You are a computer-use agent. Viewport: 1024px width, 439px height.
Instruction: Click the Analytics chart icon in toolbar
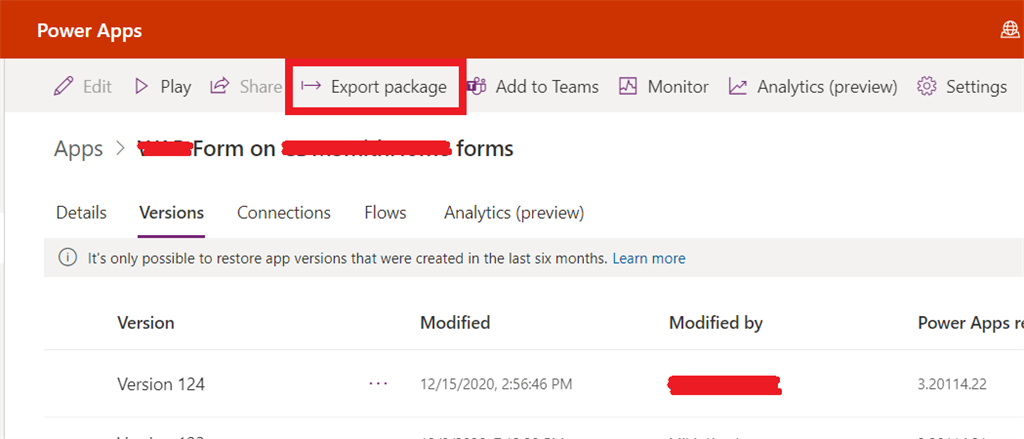coord(738,87)
